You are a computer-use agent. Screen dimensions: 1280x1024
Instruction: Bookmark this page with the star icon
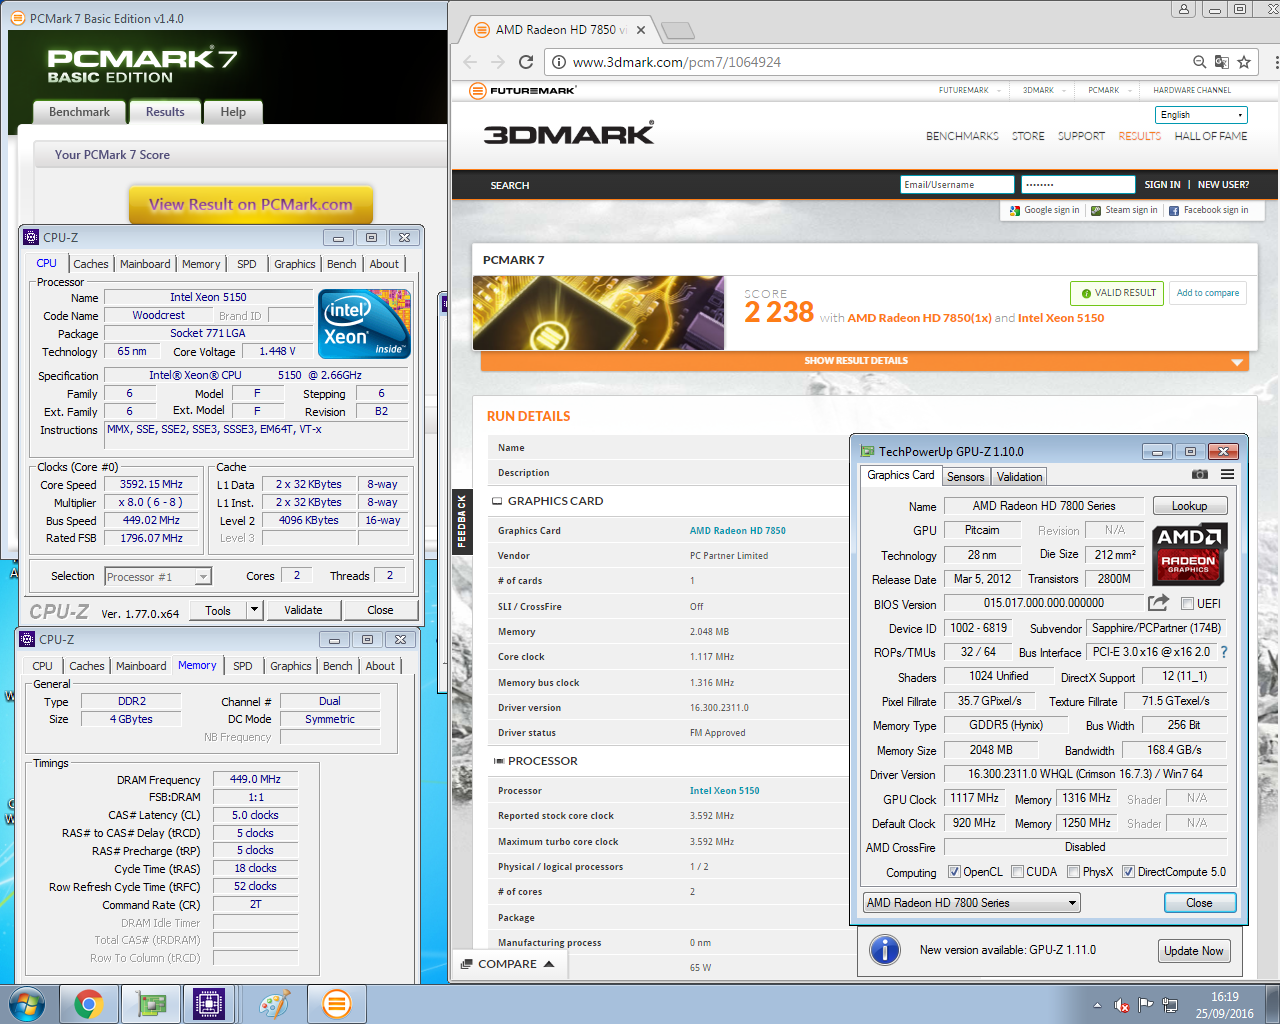[1244, 62]
